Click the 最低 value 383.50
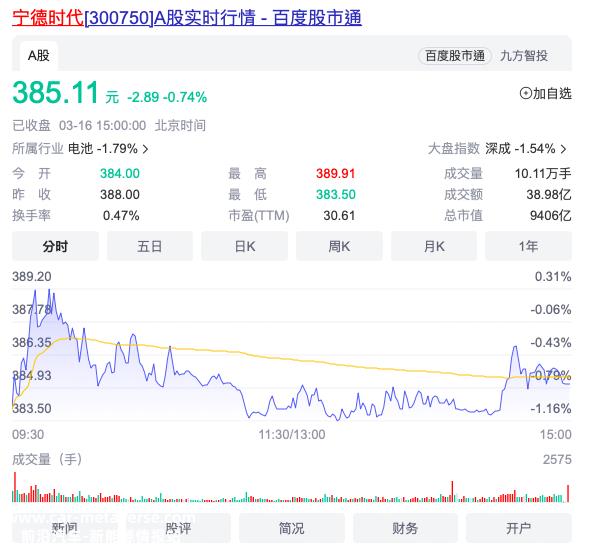 coord(336,194)
